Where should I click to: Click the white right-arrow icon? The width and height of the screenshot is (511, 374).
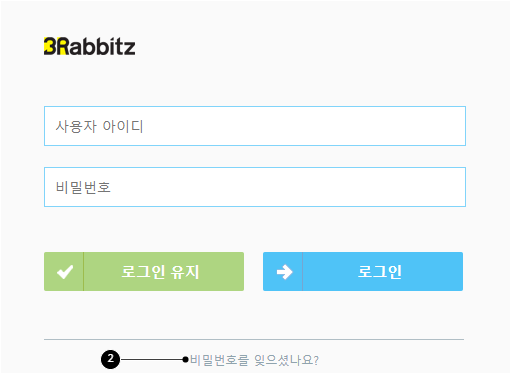coord(285,272)
